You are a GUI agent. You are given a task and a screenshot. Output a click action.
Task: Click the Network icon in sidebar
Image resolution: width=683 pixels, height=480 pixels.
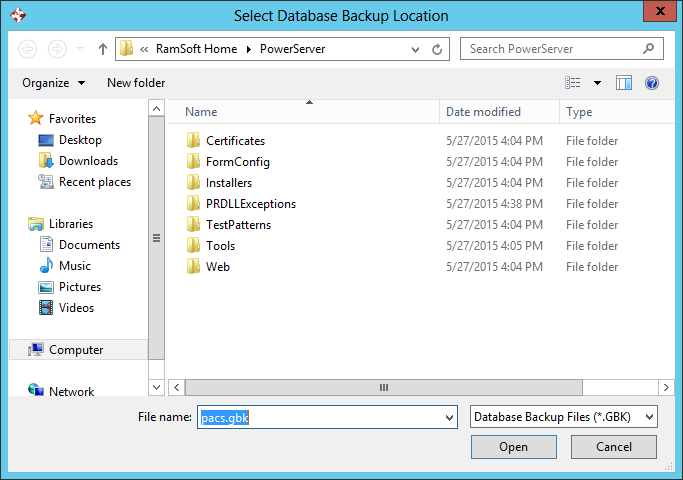[36, 391]
